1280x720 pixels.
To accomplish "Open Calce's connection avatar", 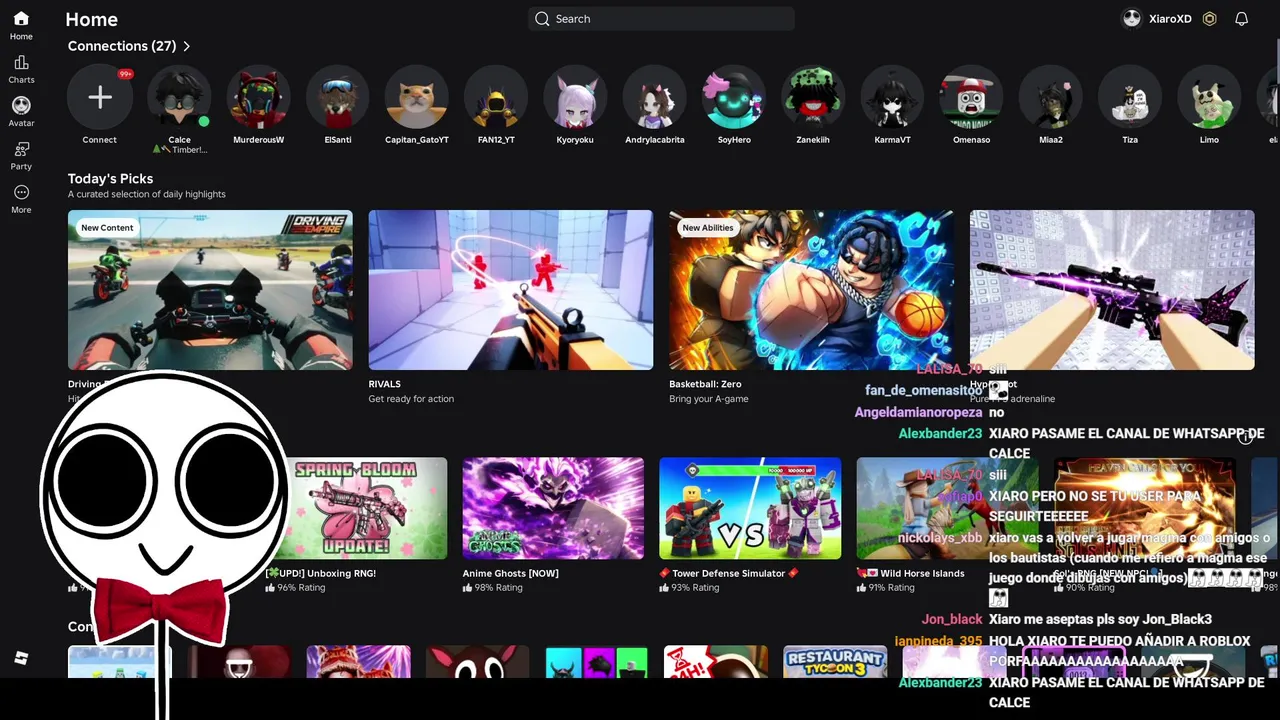I will pyautogui.click(x=179, y=97).
